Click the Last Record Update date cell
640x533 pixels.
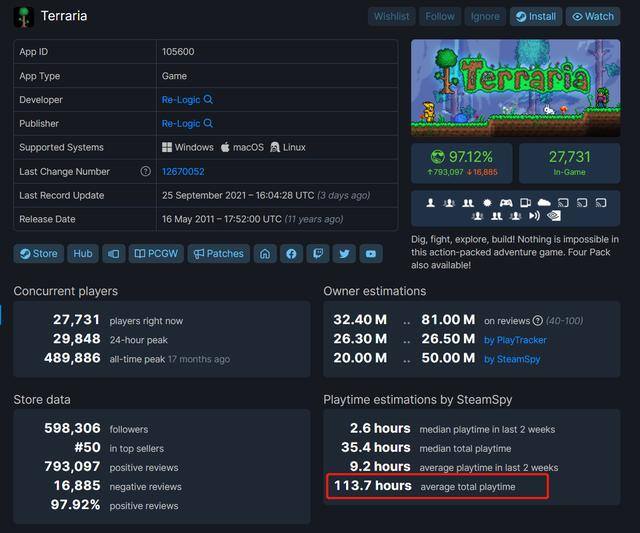click(x=277, y=195)
